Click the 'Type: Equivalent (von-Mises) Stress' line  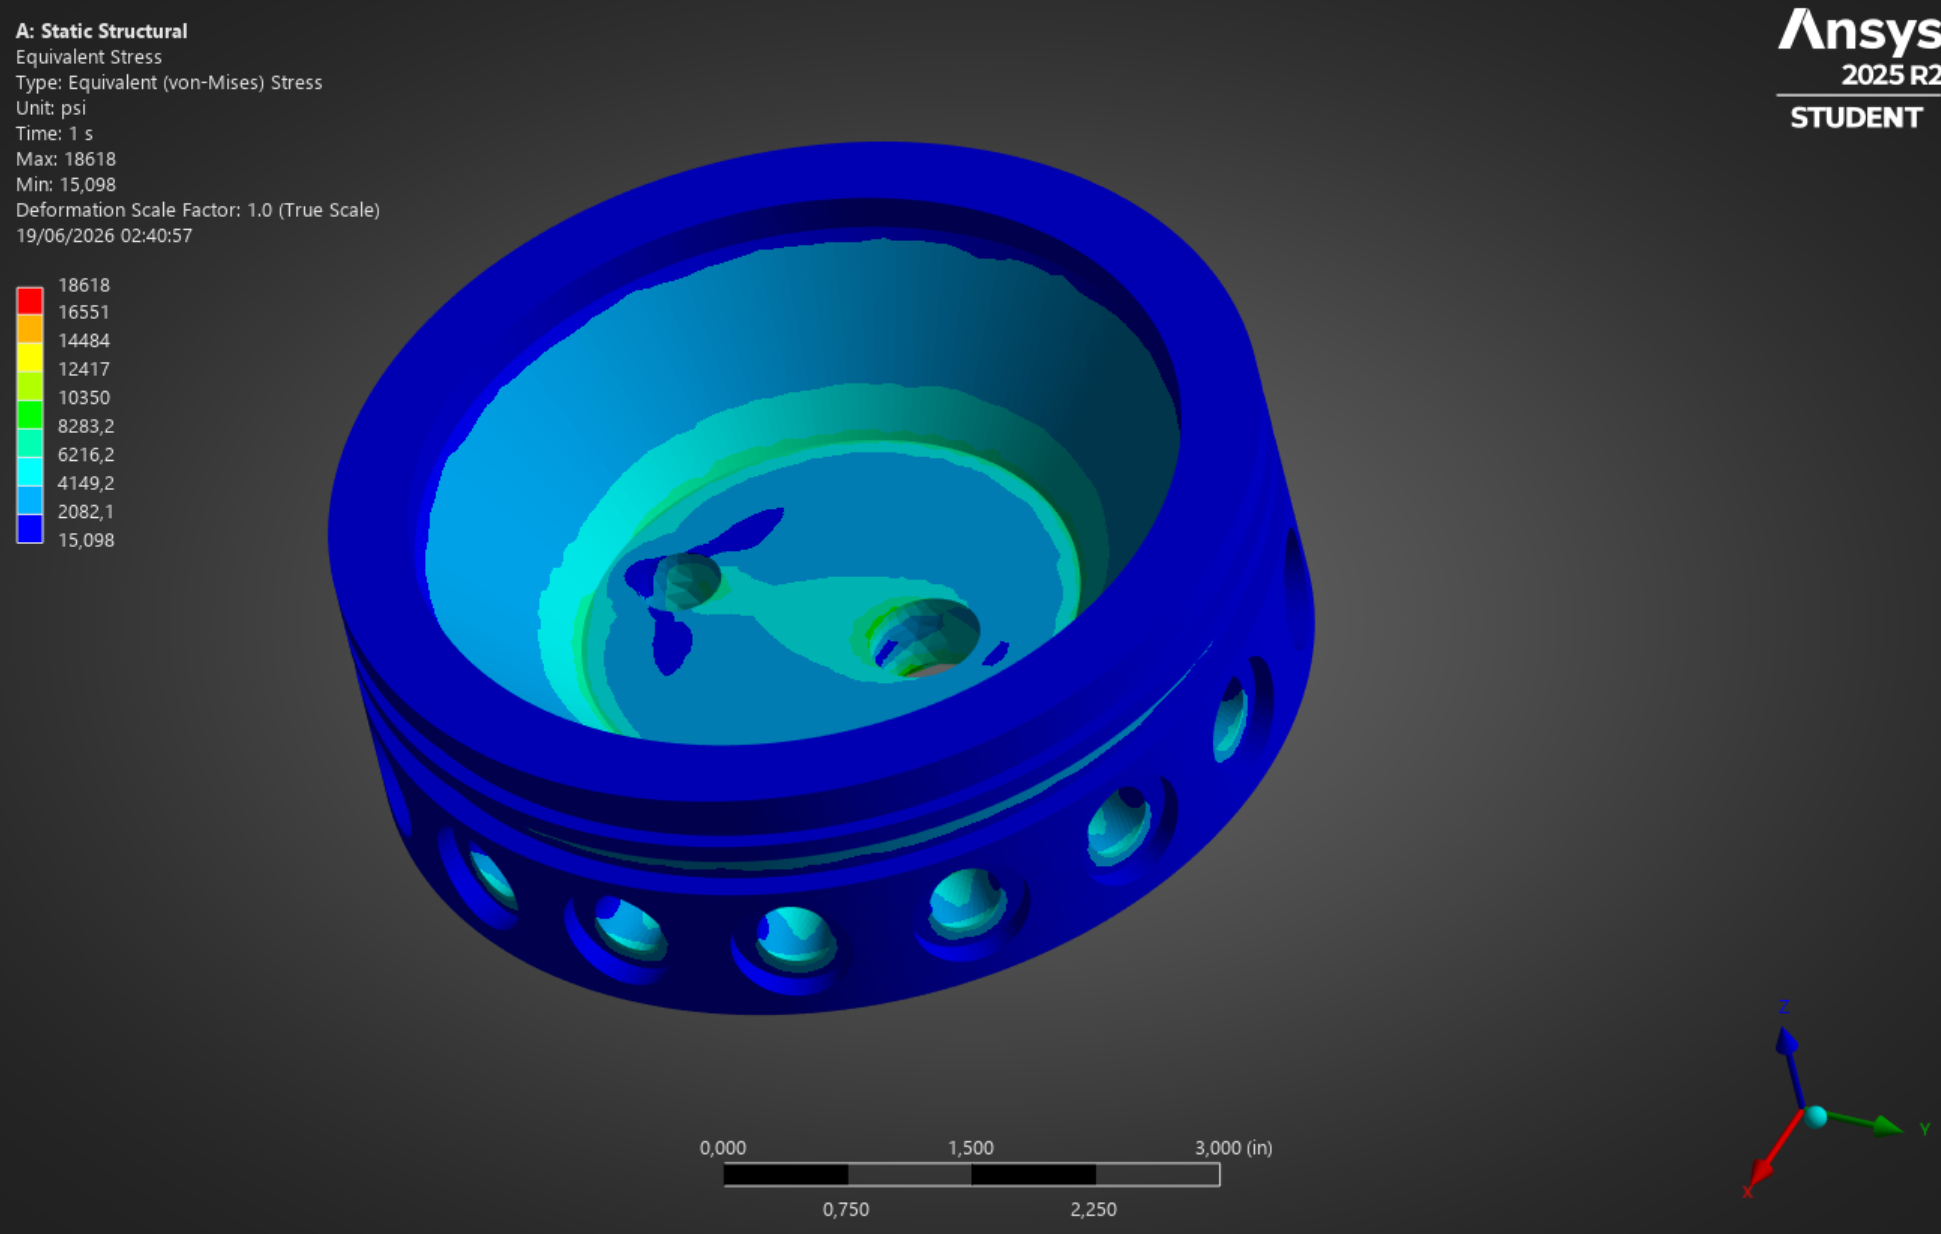pyautogui.click(x=169, y=83)
